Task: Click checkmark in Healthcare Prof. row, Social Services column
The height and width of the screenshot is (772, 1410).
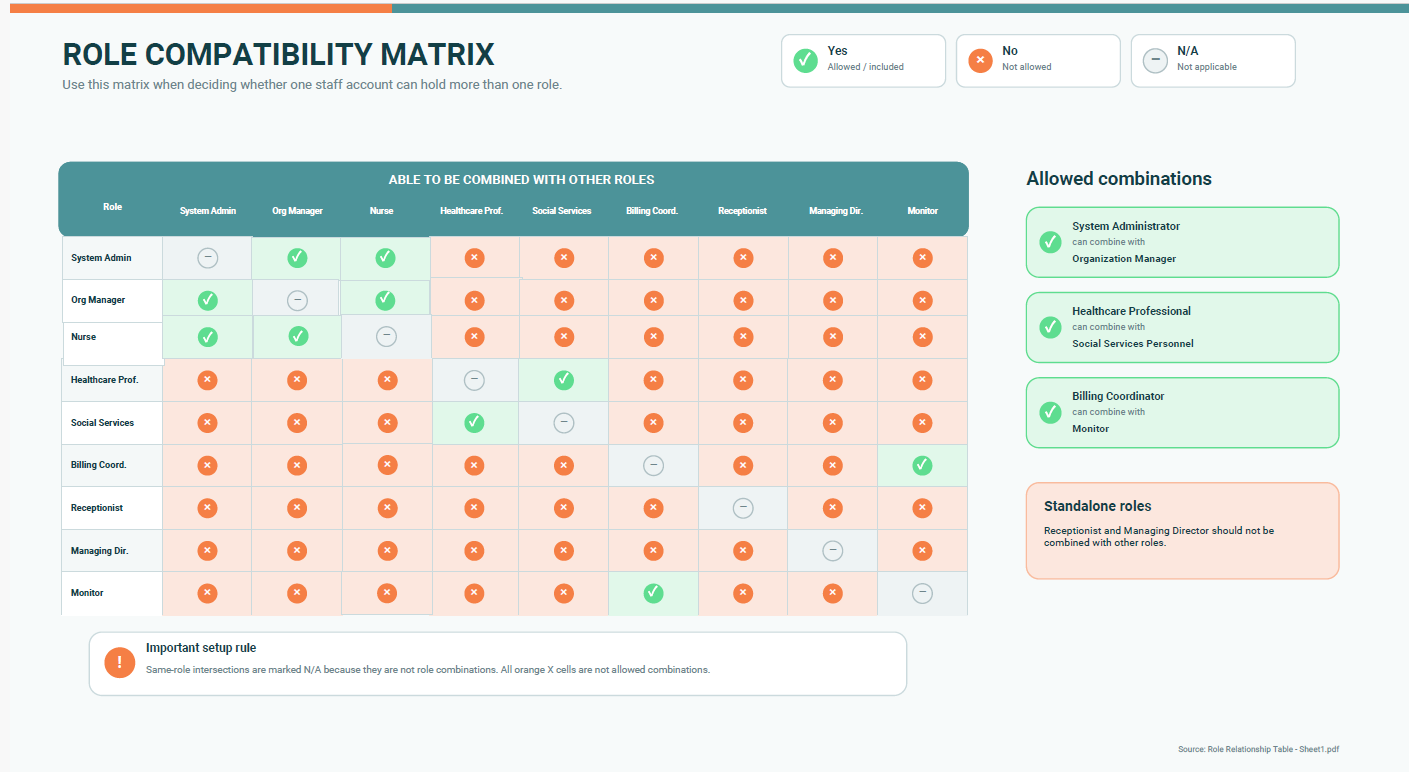Action: click(x=564, y=380)
